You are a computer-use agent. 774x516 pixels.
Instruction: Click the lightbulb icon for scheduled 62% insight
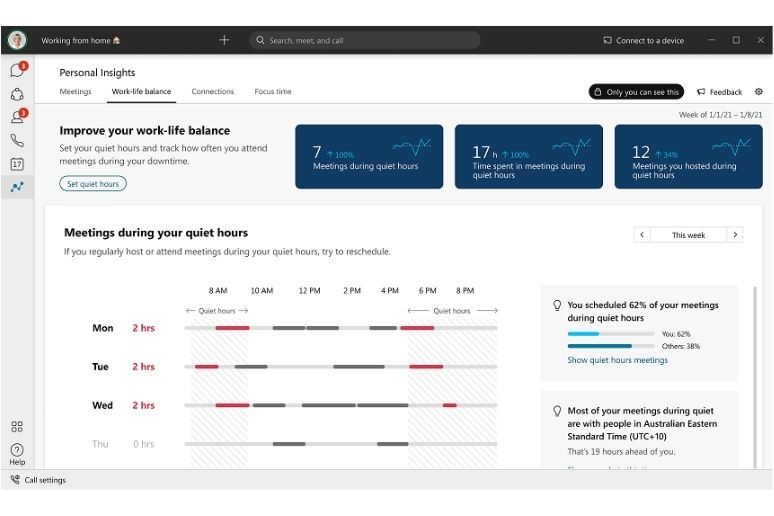coord(557,305)
